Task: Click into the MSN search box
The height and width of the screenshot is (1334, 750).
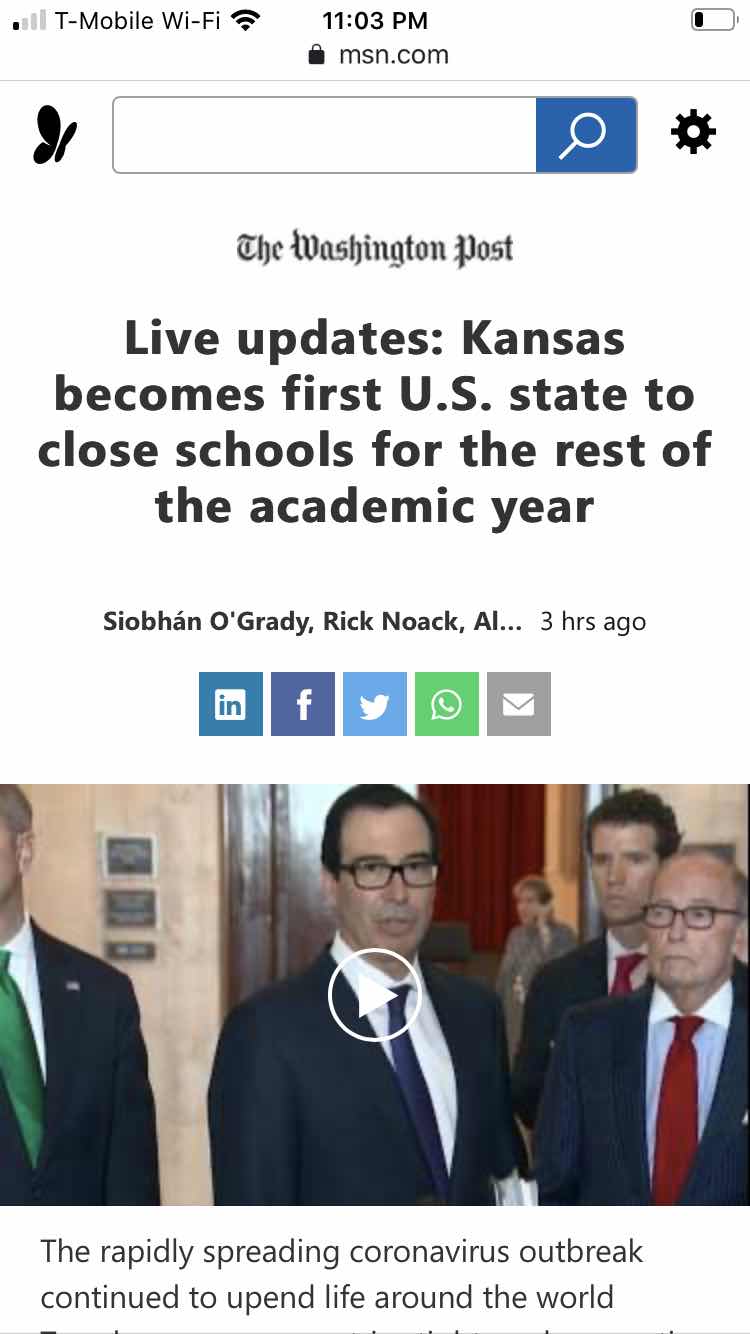Action: [x=325, y=135]
